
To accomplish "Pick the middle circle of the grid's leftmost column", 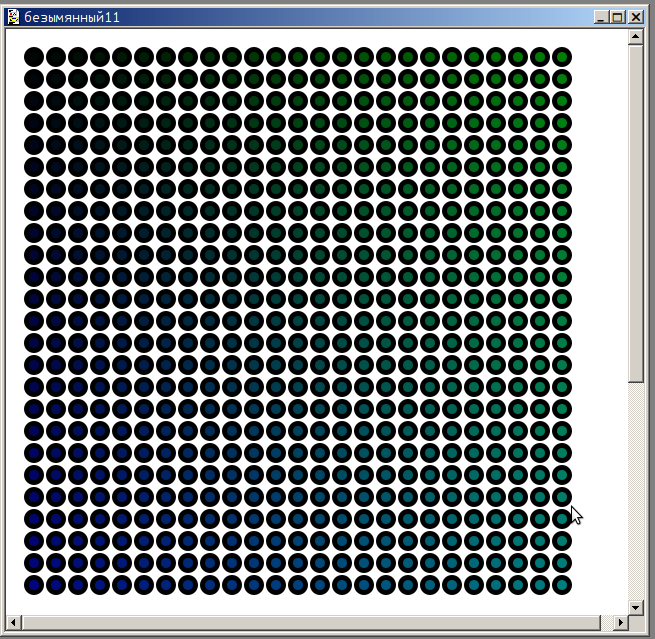I will click(x=34, y=320).
